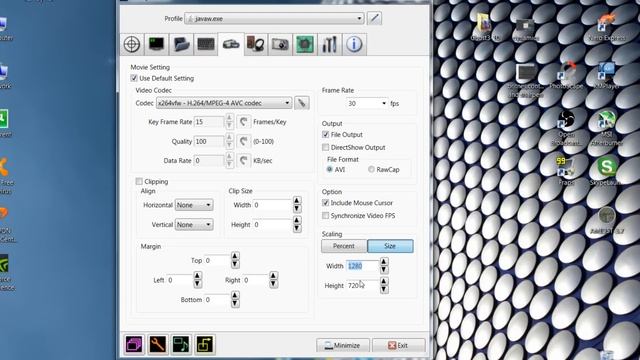Click the Exit button
This screenshot has width=640, height=360.
coord(398,345)
